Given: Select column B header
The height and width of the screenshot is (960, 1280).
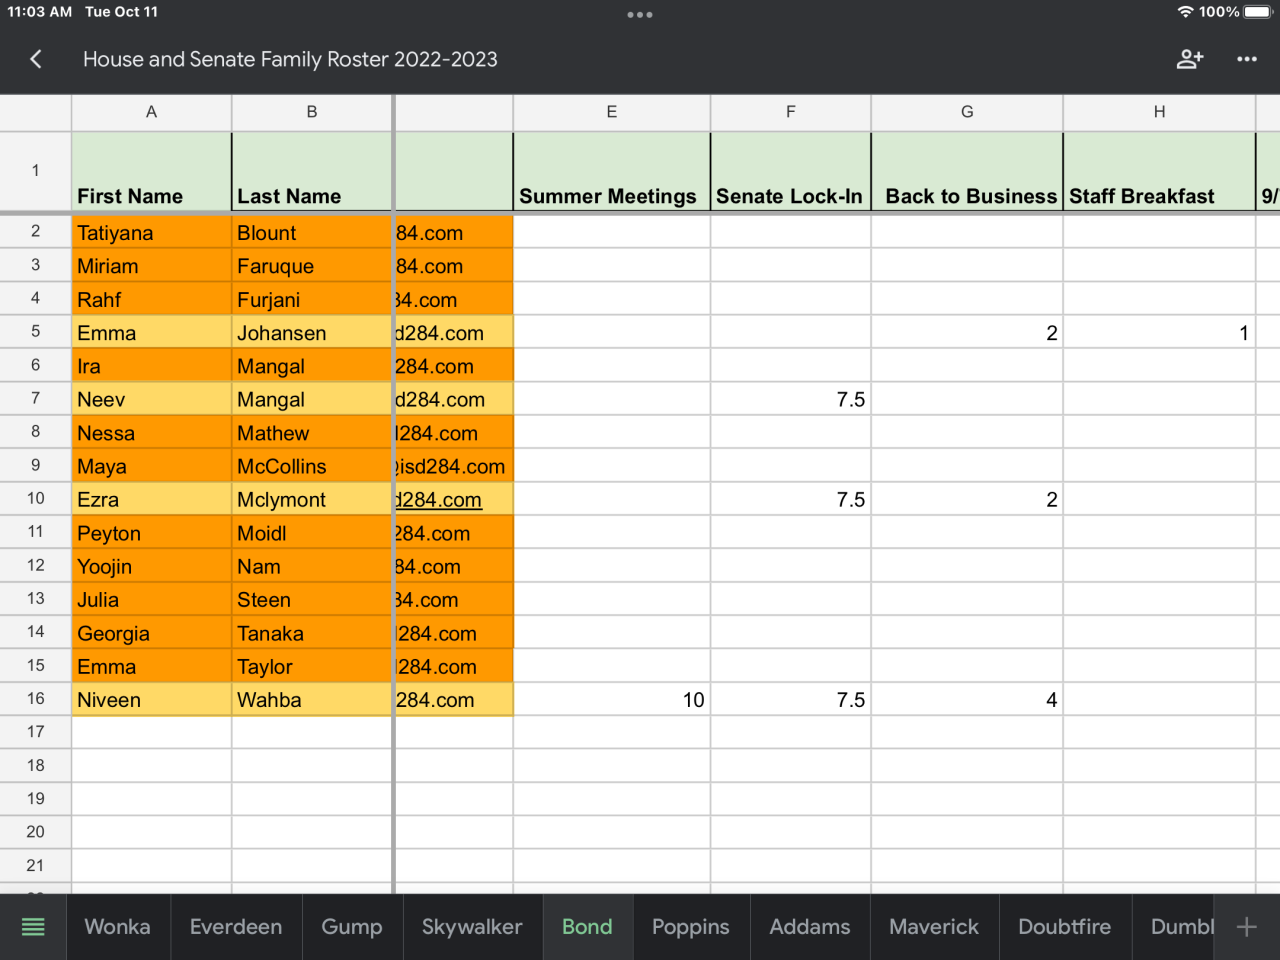Looking at the screenshot, I should point(312,112).
